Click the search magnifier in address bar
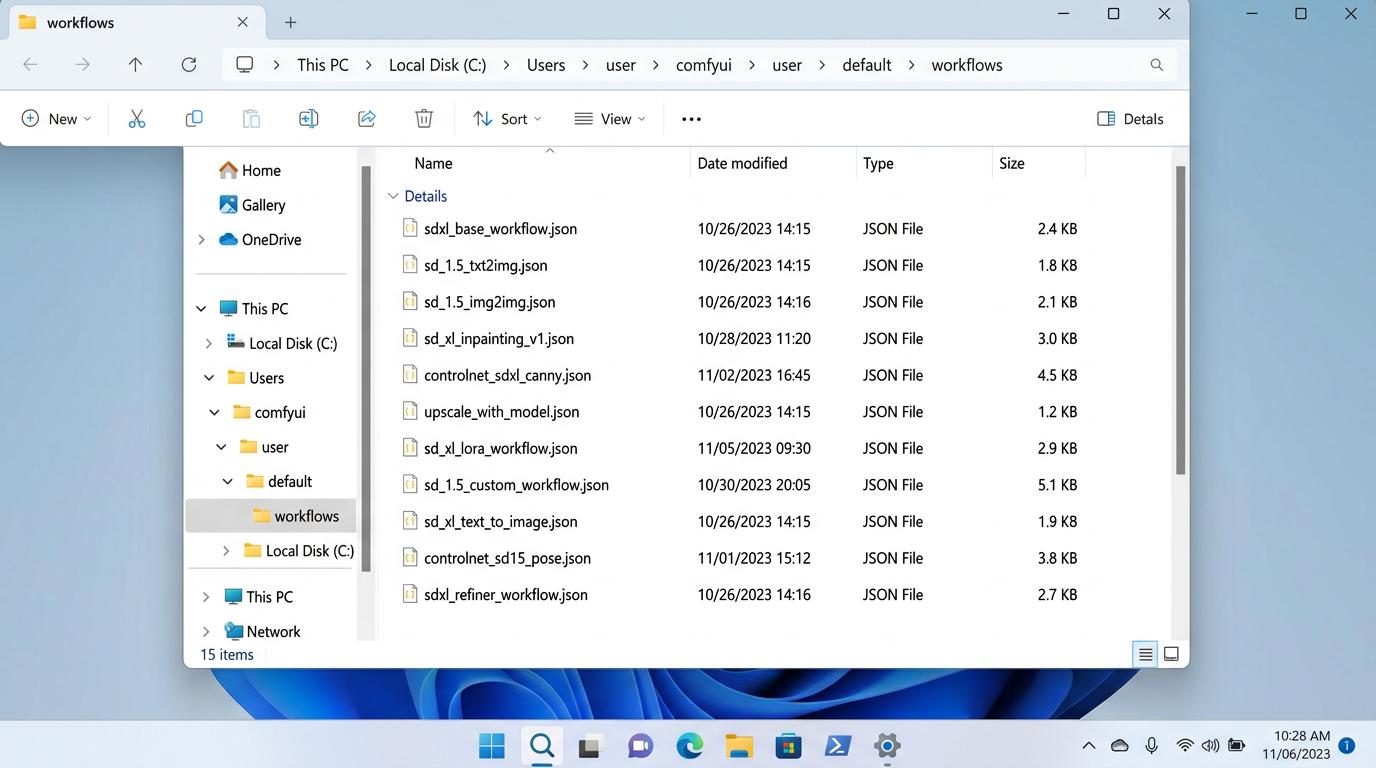The width and height of the screenshot is (1376, 768). pyautogui.click(x=1156, y=65)
